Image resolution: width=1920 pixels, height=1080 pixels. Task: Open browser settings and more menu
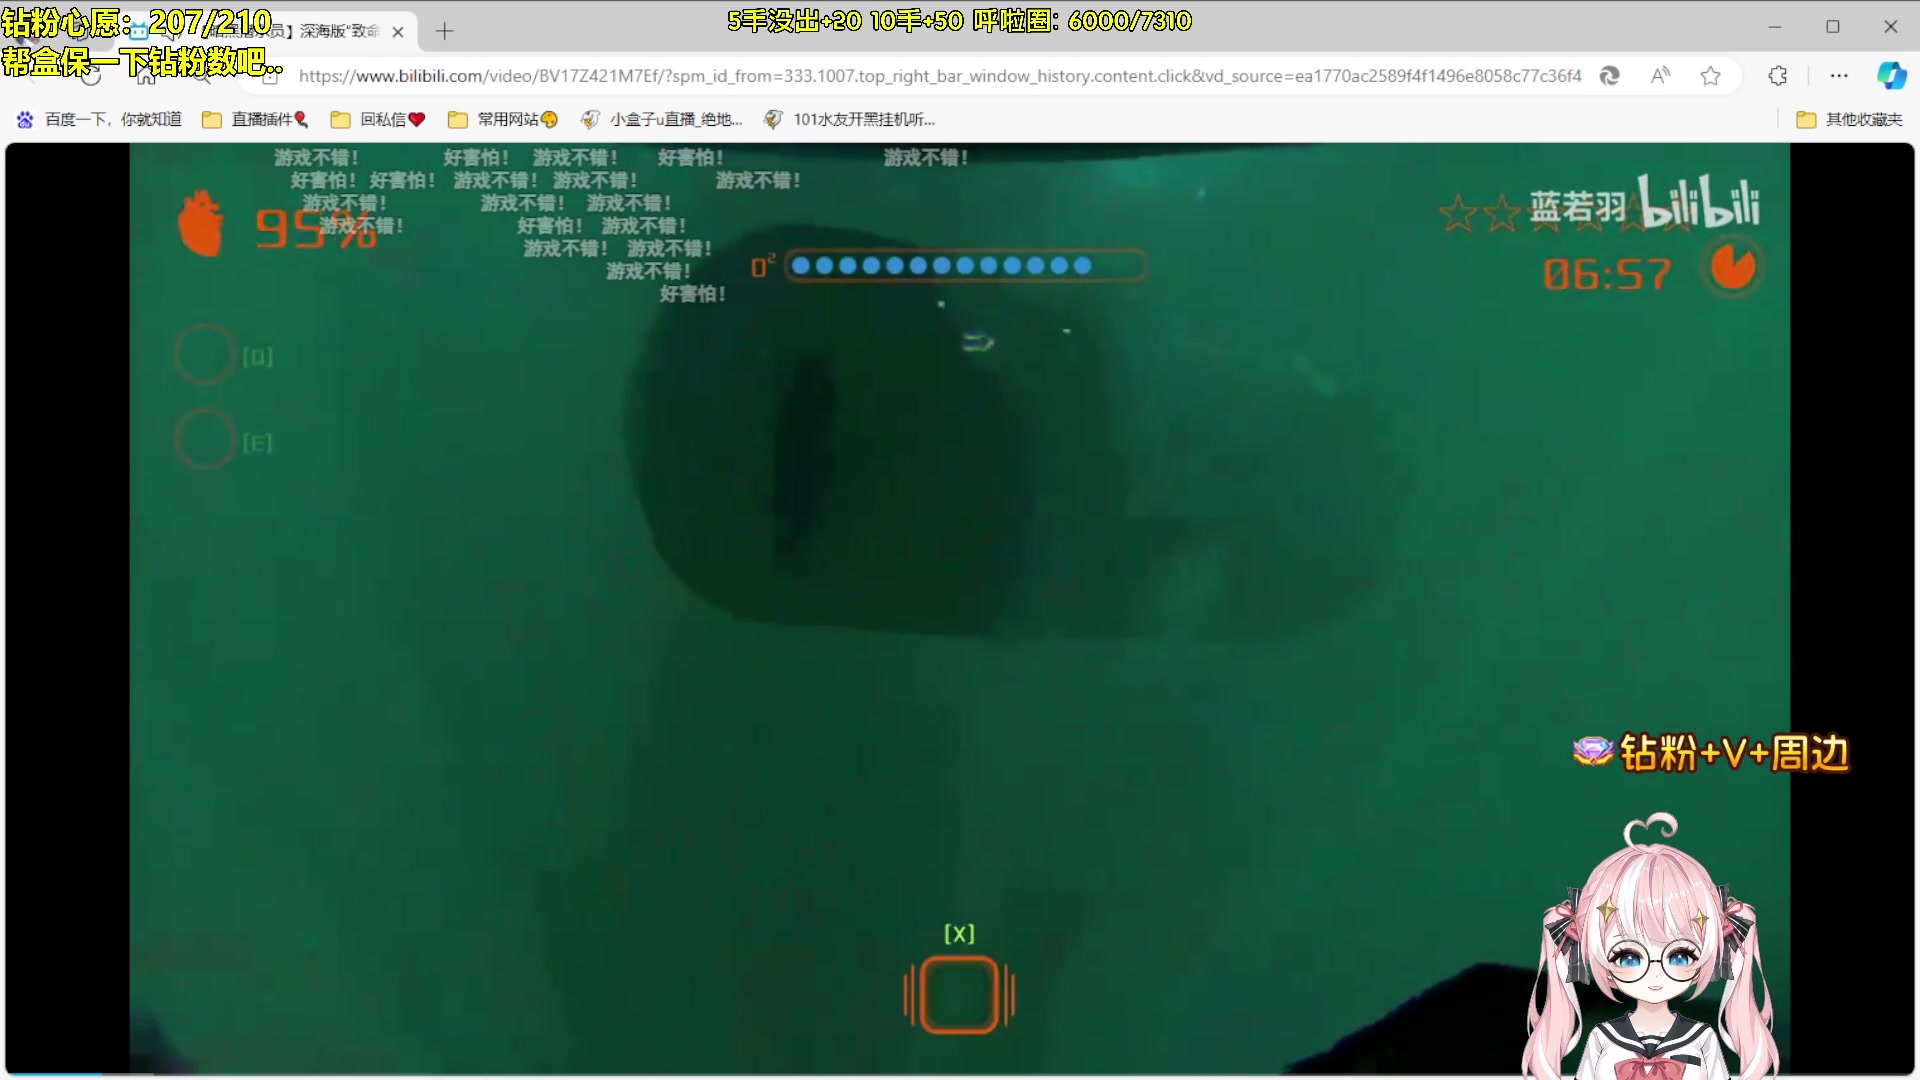pyautogui.click(x=1838, y=76)
